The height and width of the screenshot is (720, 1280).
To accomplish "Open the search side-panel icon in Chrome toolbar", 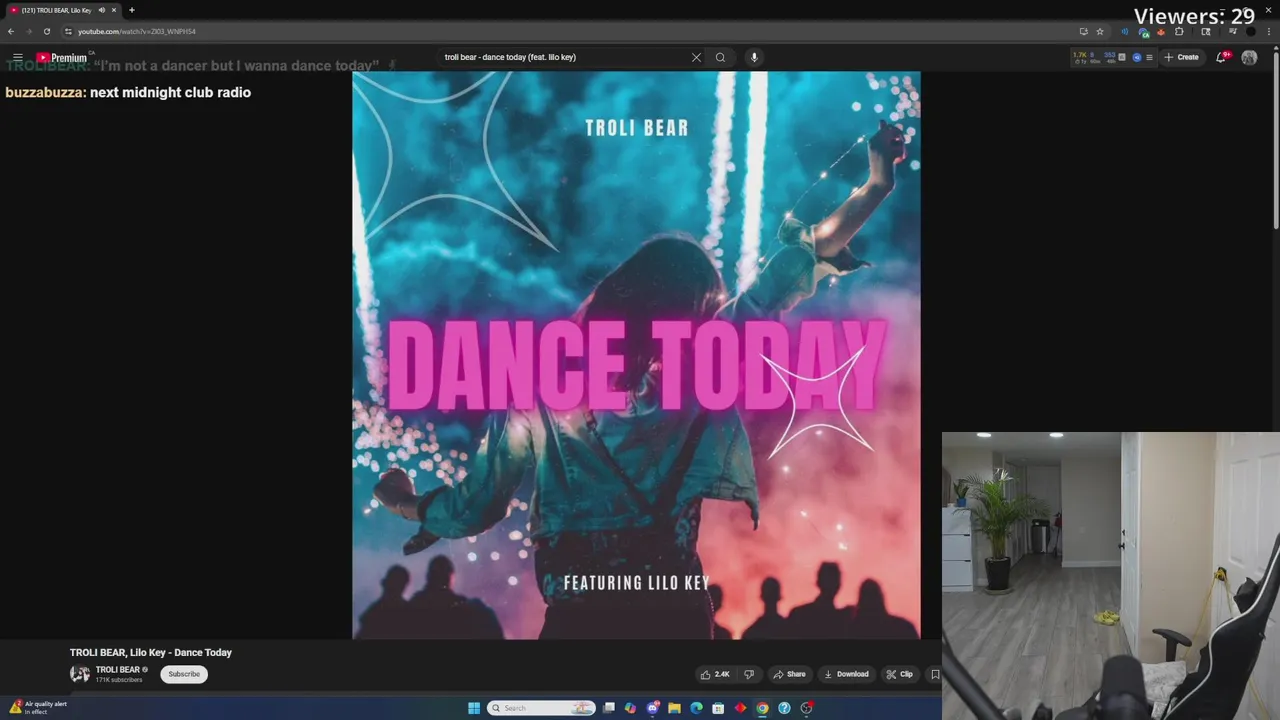I will click(1205, 31).
